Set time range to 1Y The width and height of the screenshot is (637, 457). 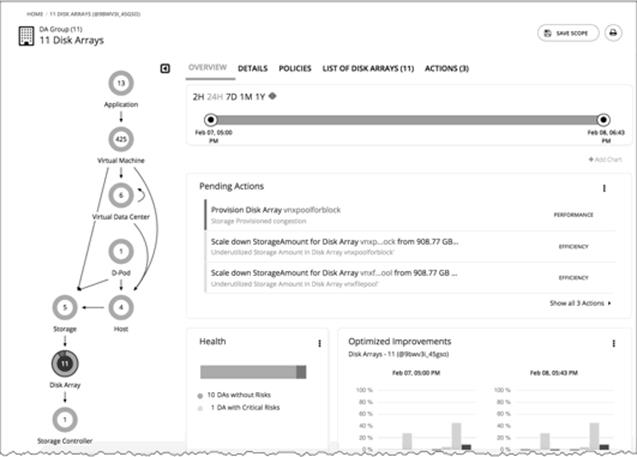pyautogui.click(x=260, y=97)
